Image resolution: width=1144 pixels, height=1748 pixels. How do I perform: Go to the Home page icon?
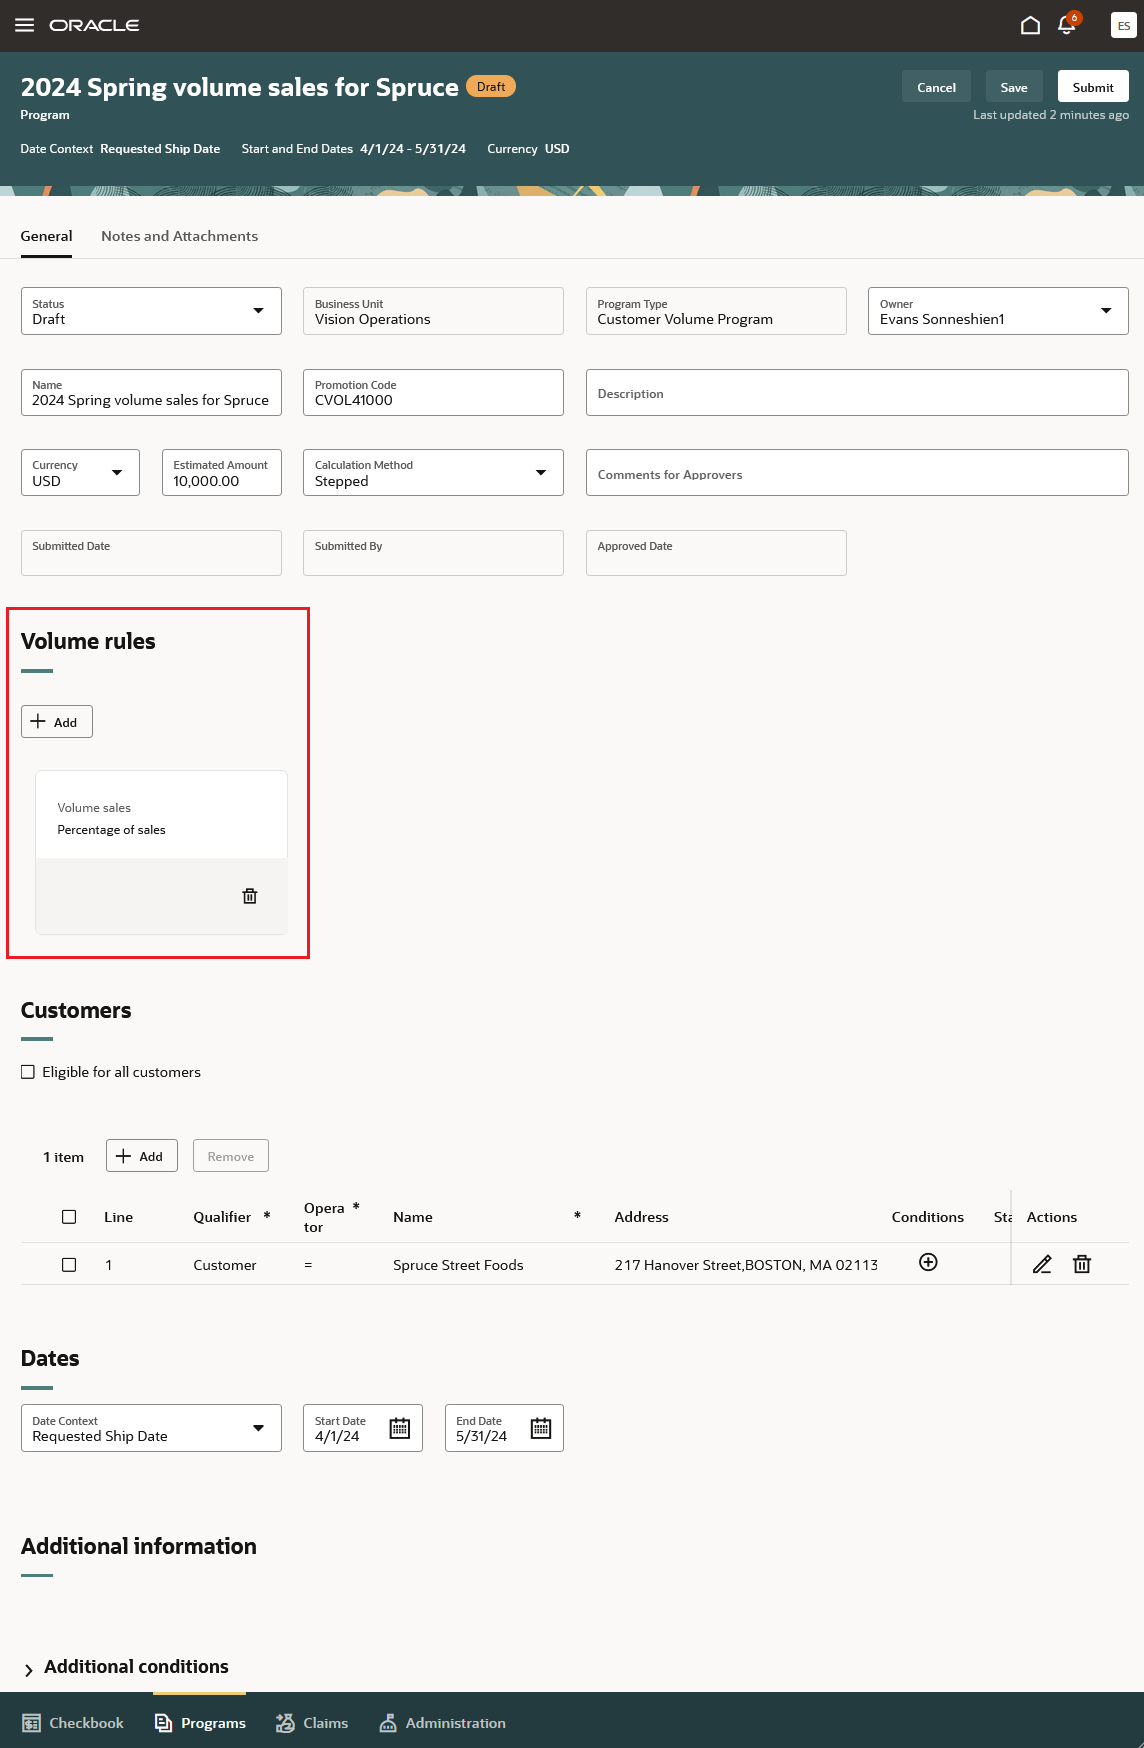1030,25
